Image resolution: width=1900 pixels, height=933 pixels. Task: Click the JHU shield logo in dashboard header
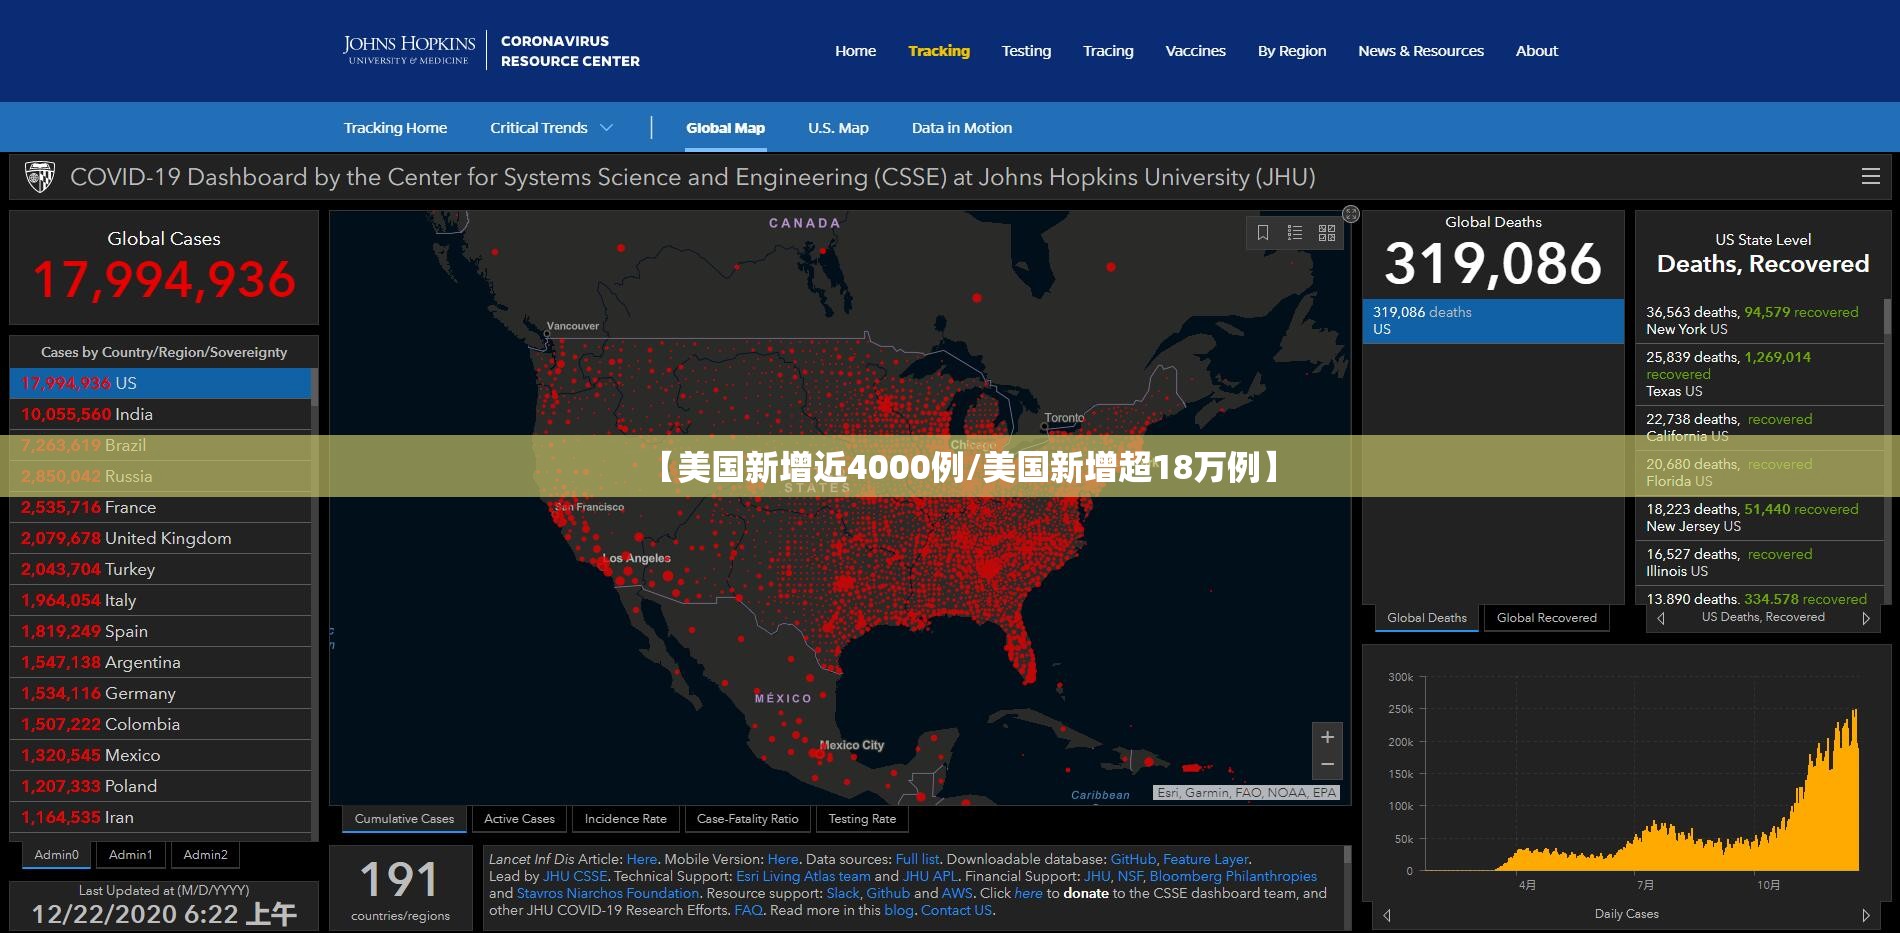[40, 177]
